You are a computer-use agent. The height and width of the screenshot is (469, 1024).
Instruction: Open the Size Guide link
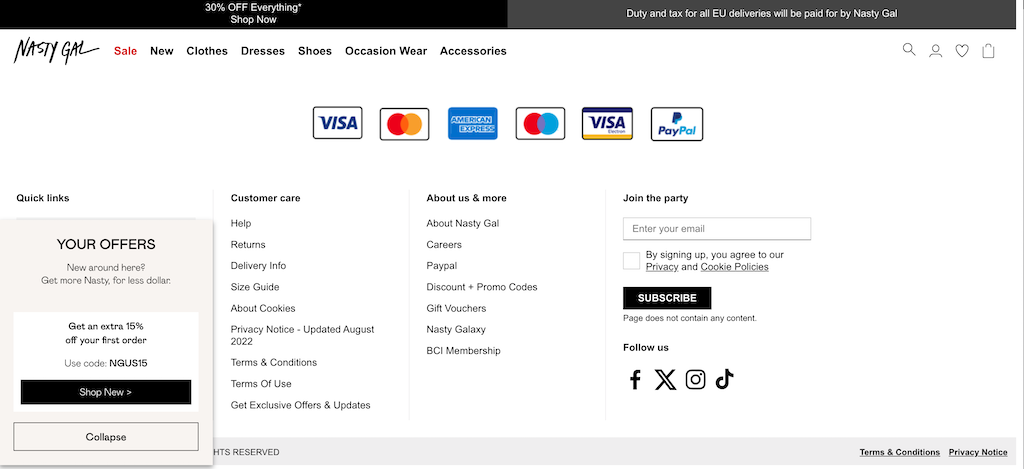[255, 287]
